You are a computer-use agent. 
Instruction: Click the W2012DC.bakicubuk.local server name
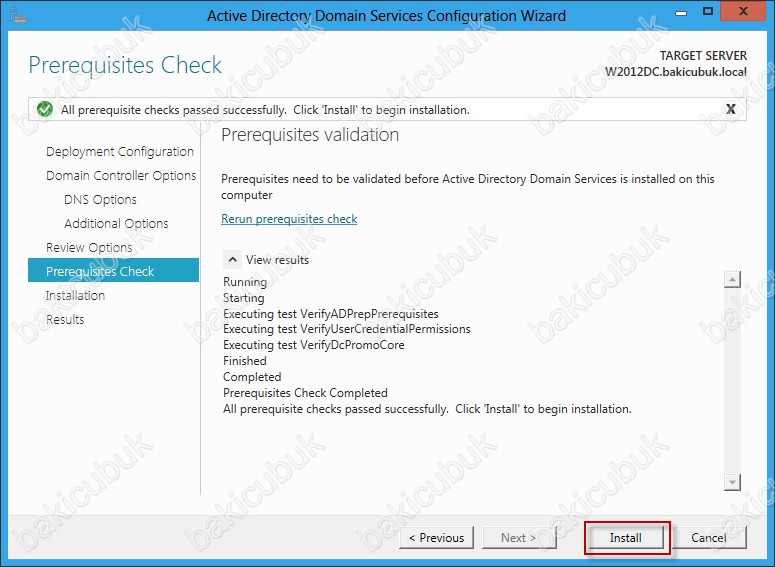(x=676, y=72)
